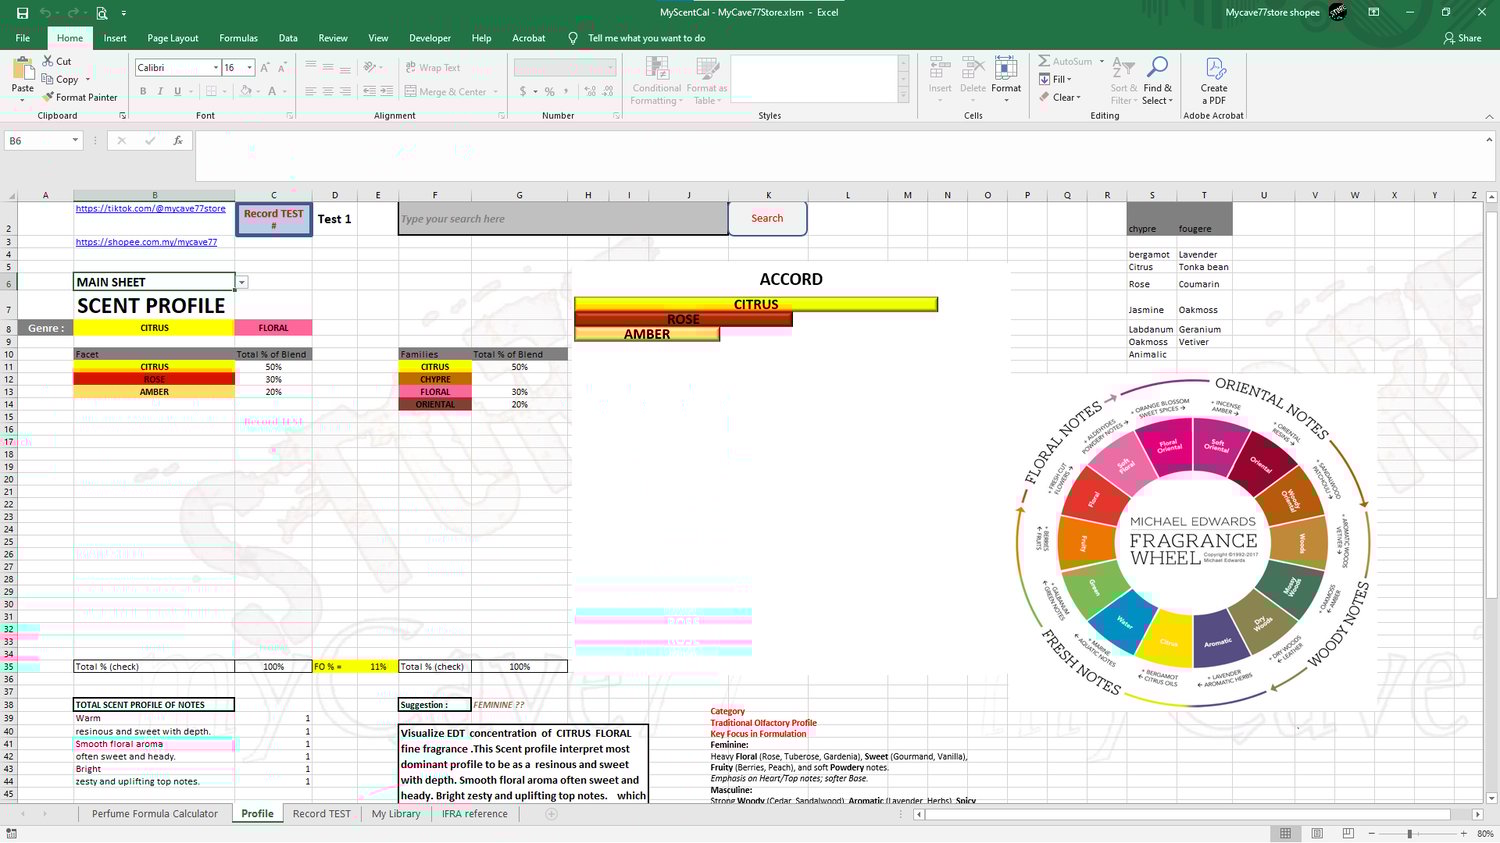Switch to Page Layout view in status bar
This screenshot has height=843, width=1500.
[1317, 833]
